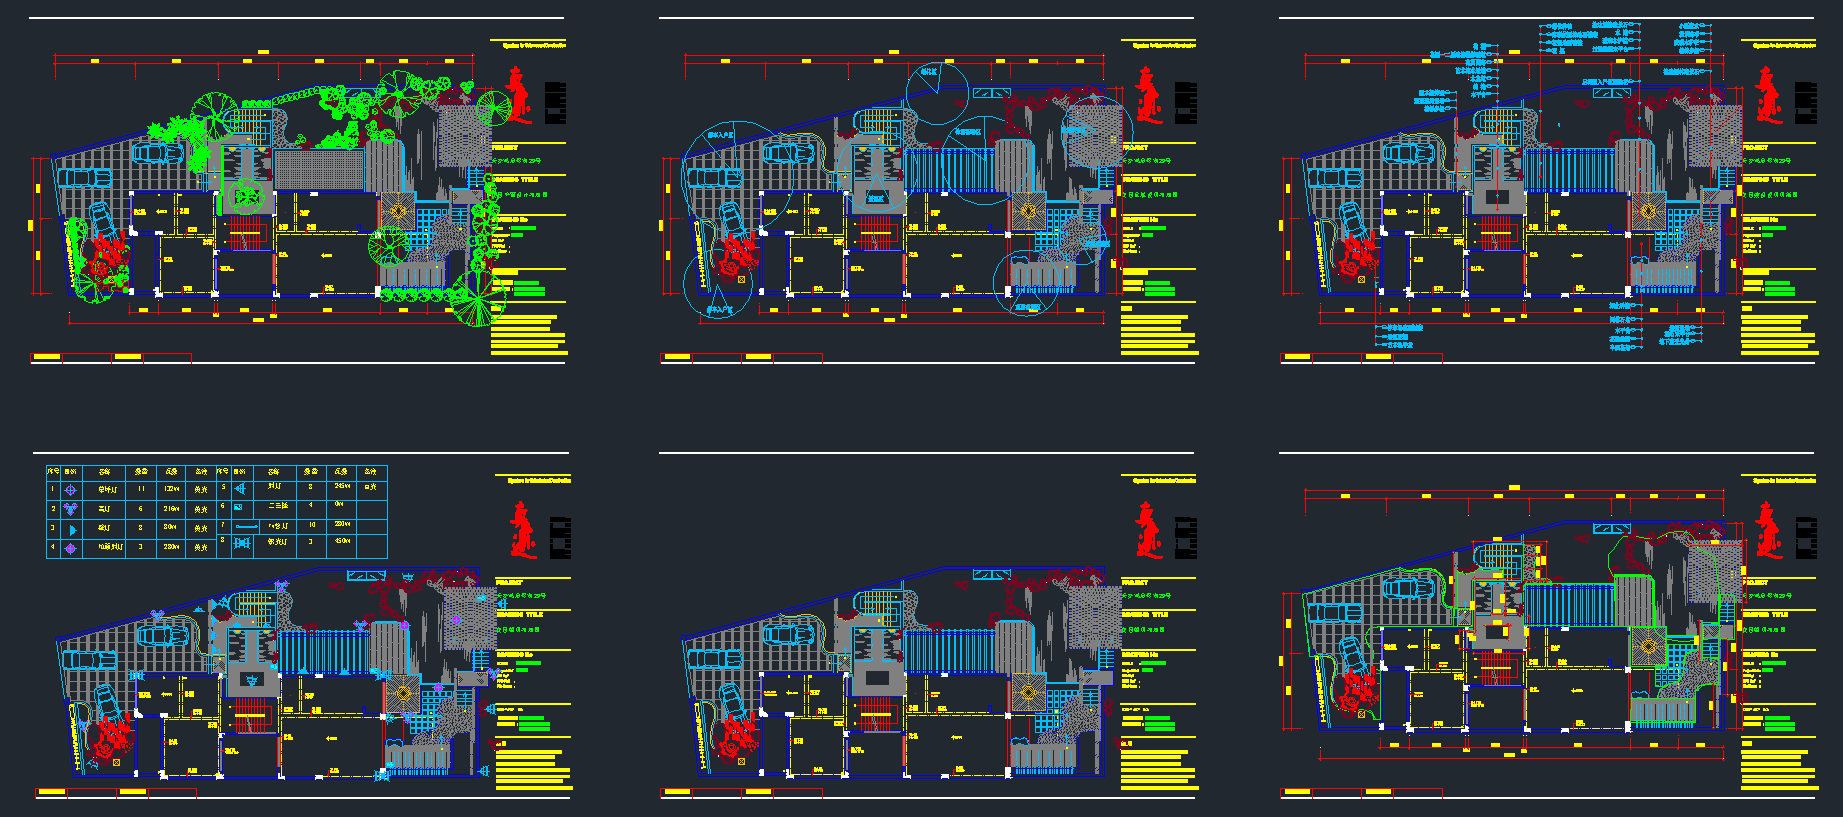Click the lighting legend table header row
The image size is (1843, 817).
(x=216, y=472)
